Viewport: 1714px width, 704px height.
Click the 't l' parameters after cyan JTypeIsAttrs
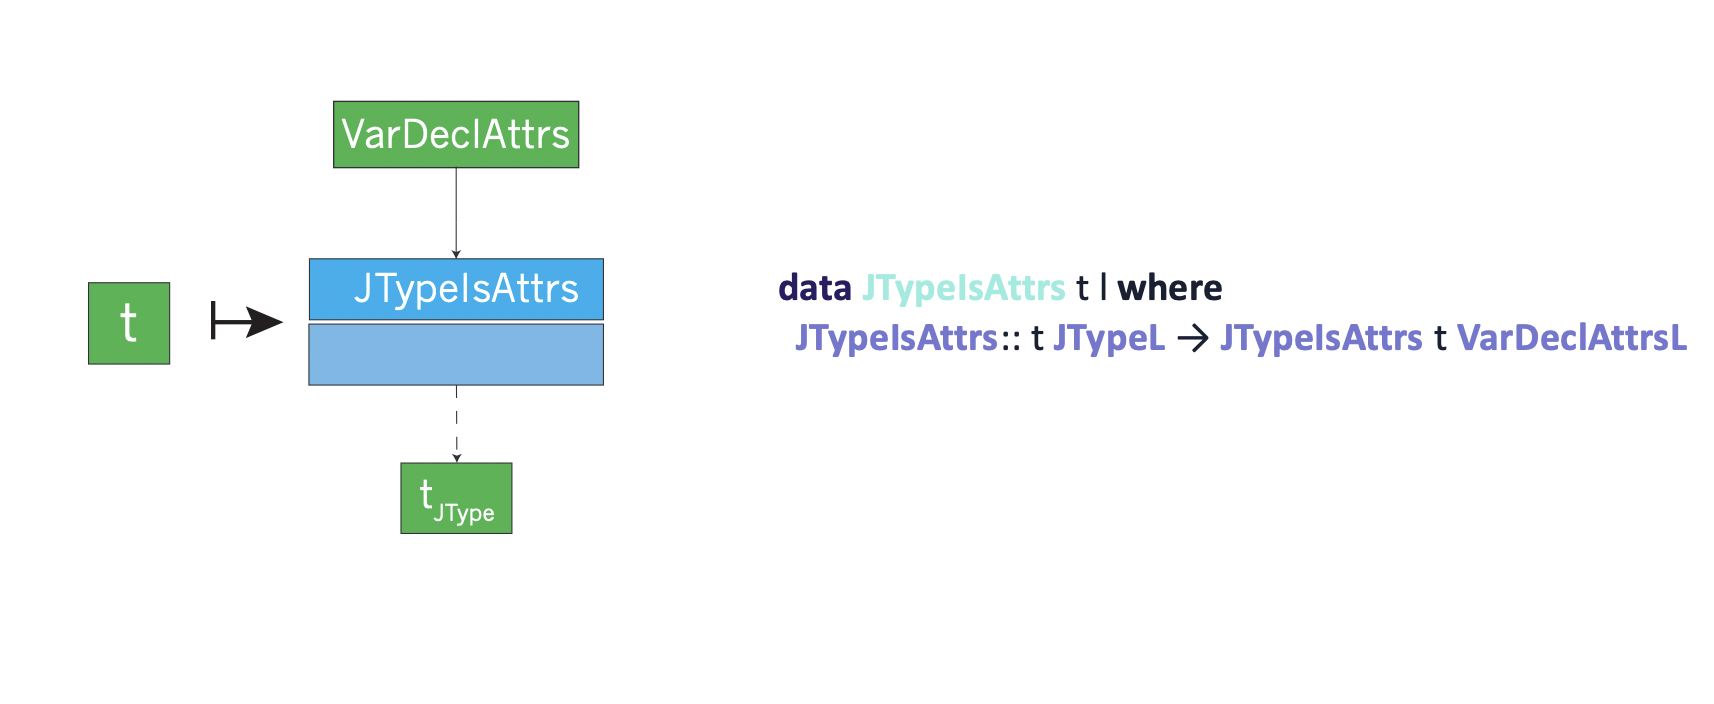(x=1091, y=288)
